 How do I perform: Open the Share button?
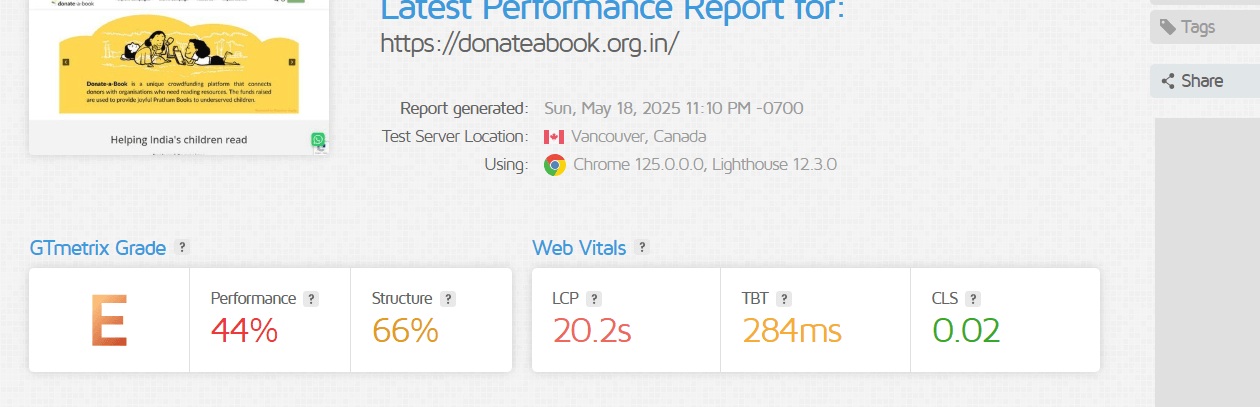tap(1203, 81)
